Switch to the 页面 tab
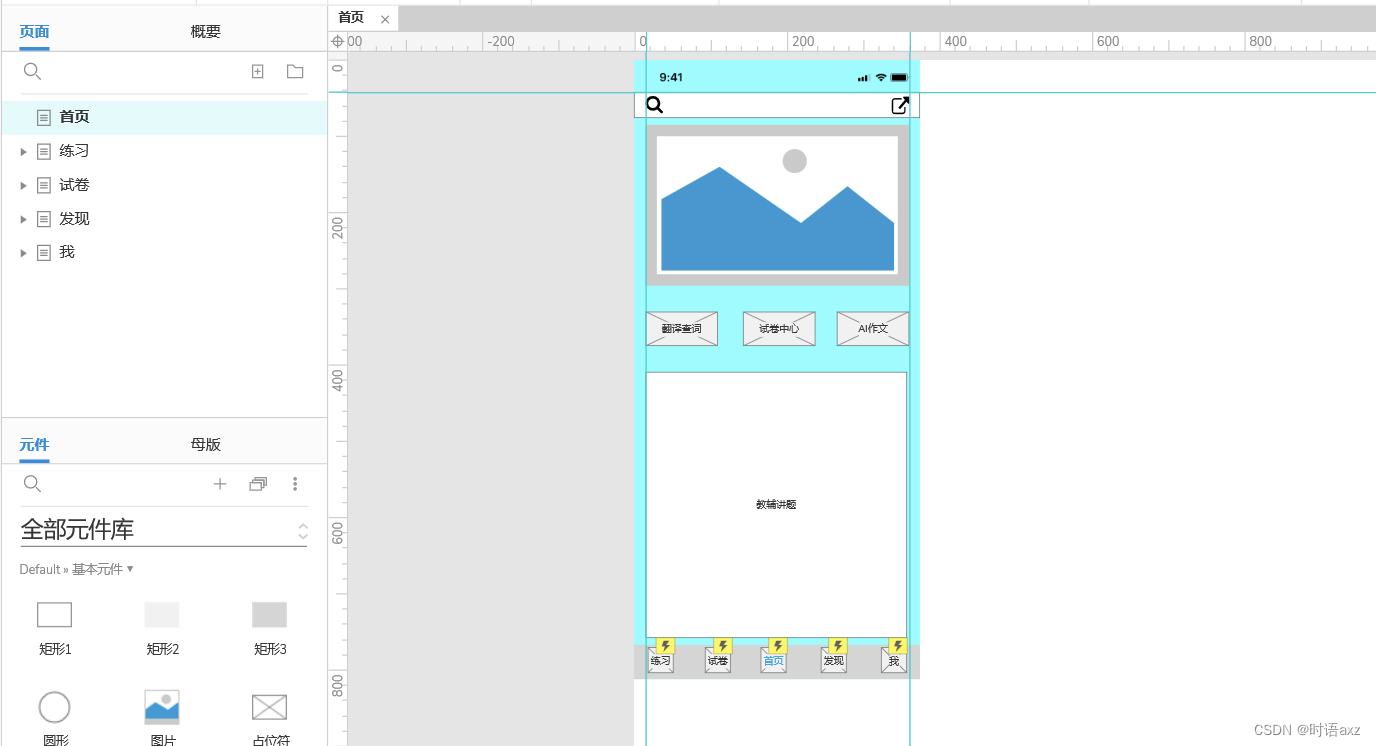 [x=34, y=32]
